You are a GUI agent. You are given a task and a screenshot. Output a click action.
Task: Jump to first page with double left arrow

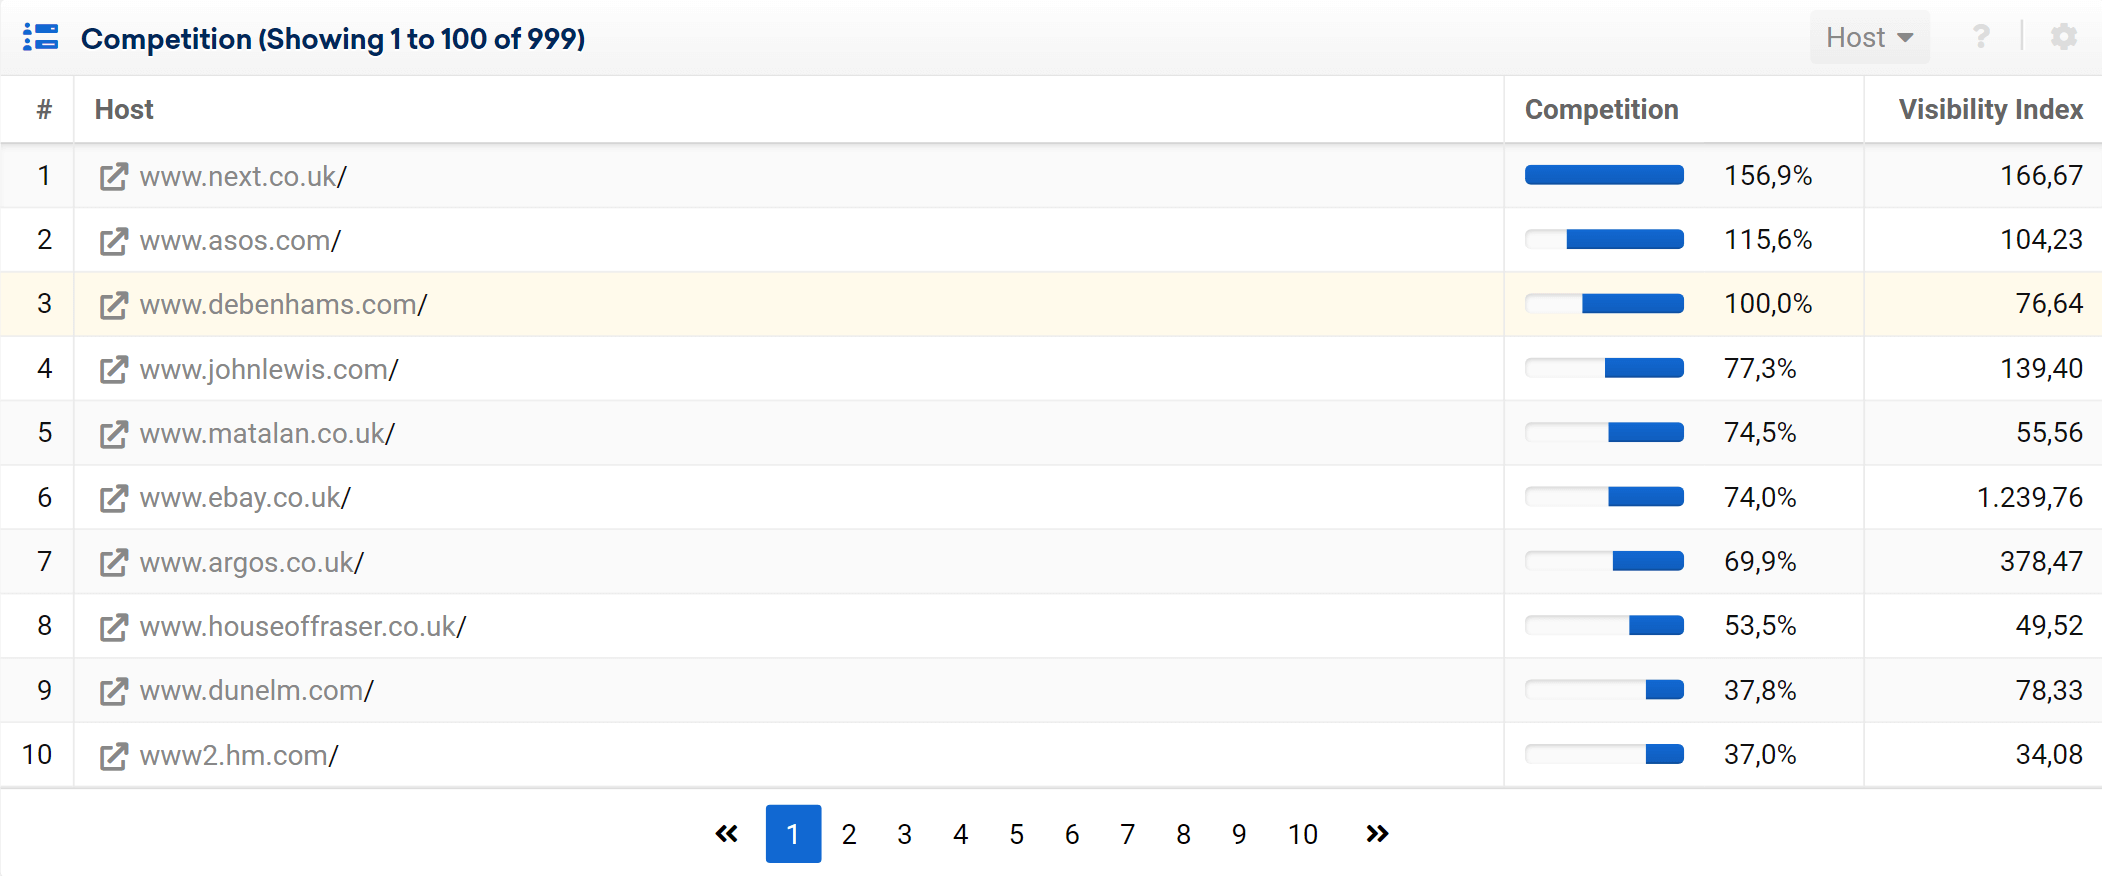(x=727, y=834)
